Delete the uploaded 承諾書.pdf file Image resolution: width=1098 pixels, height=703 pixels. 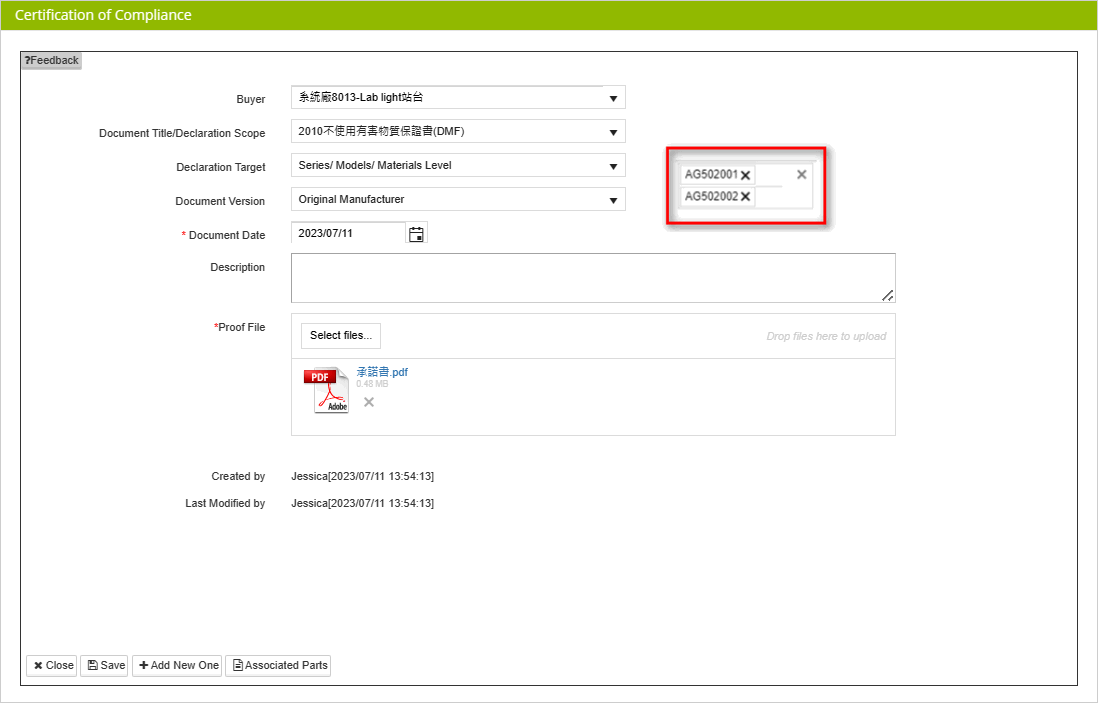369,402
